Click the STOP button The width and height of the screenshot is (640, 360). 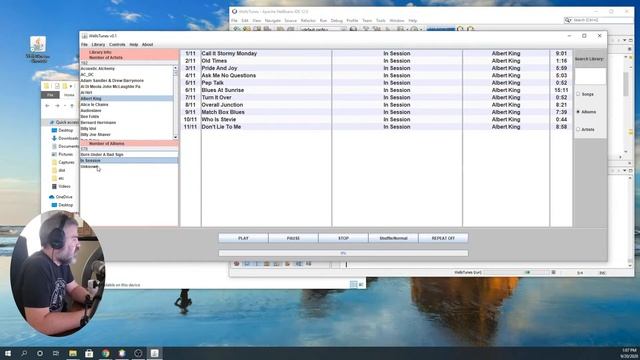[x=343, y=238]
